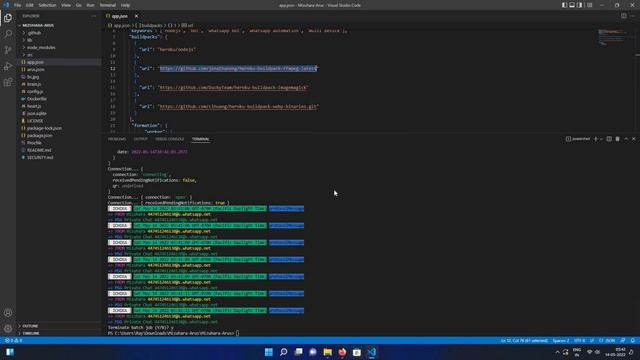640x360 pixels.
Task: Open README.md in the file tree
Action: click(39, 150)
